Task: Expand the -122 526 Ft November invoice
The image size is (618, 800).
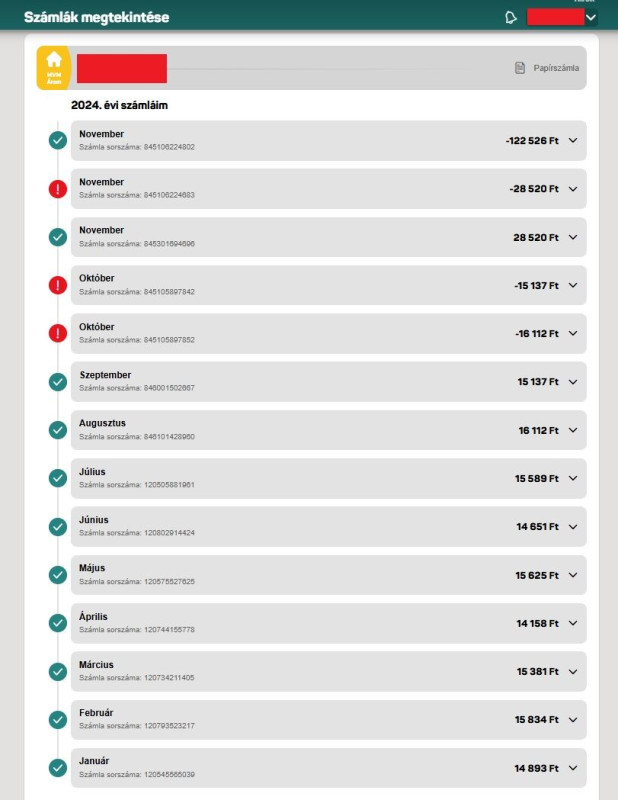Action: [573, 141]
